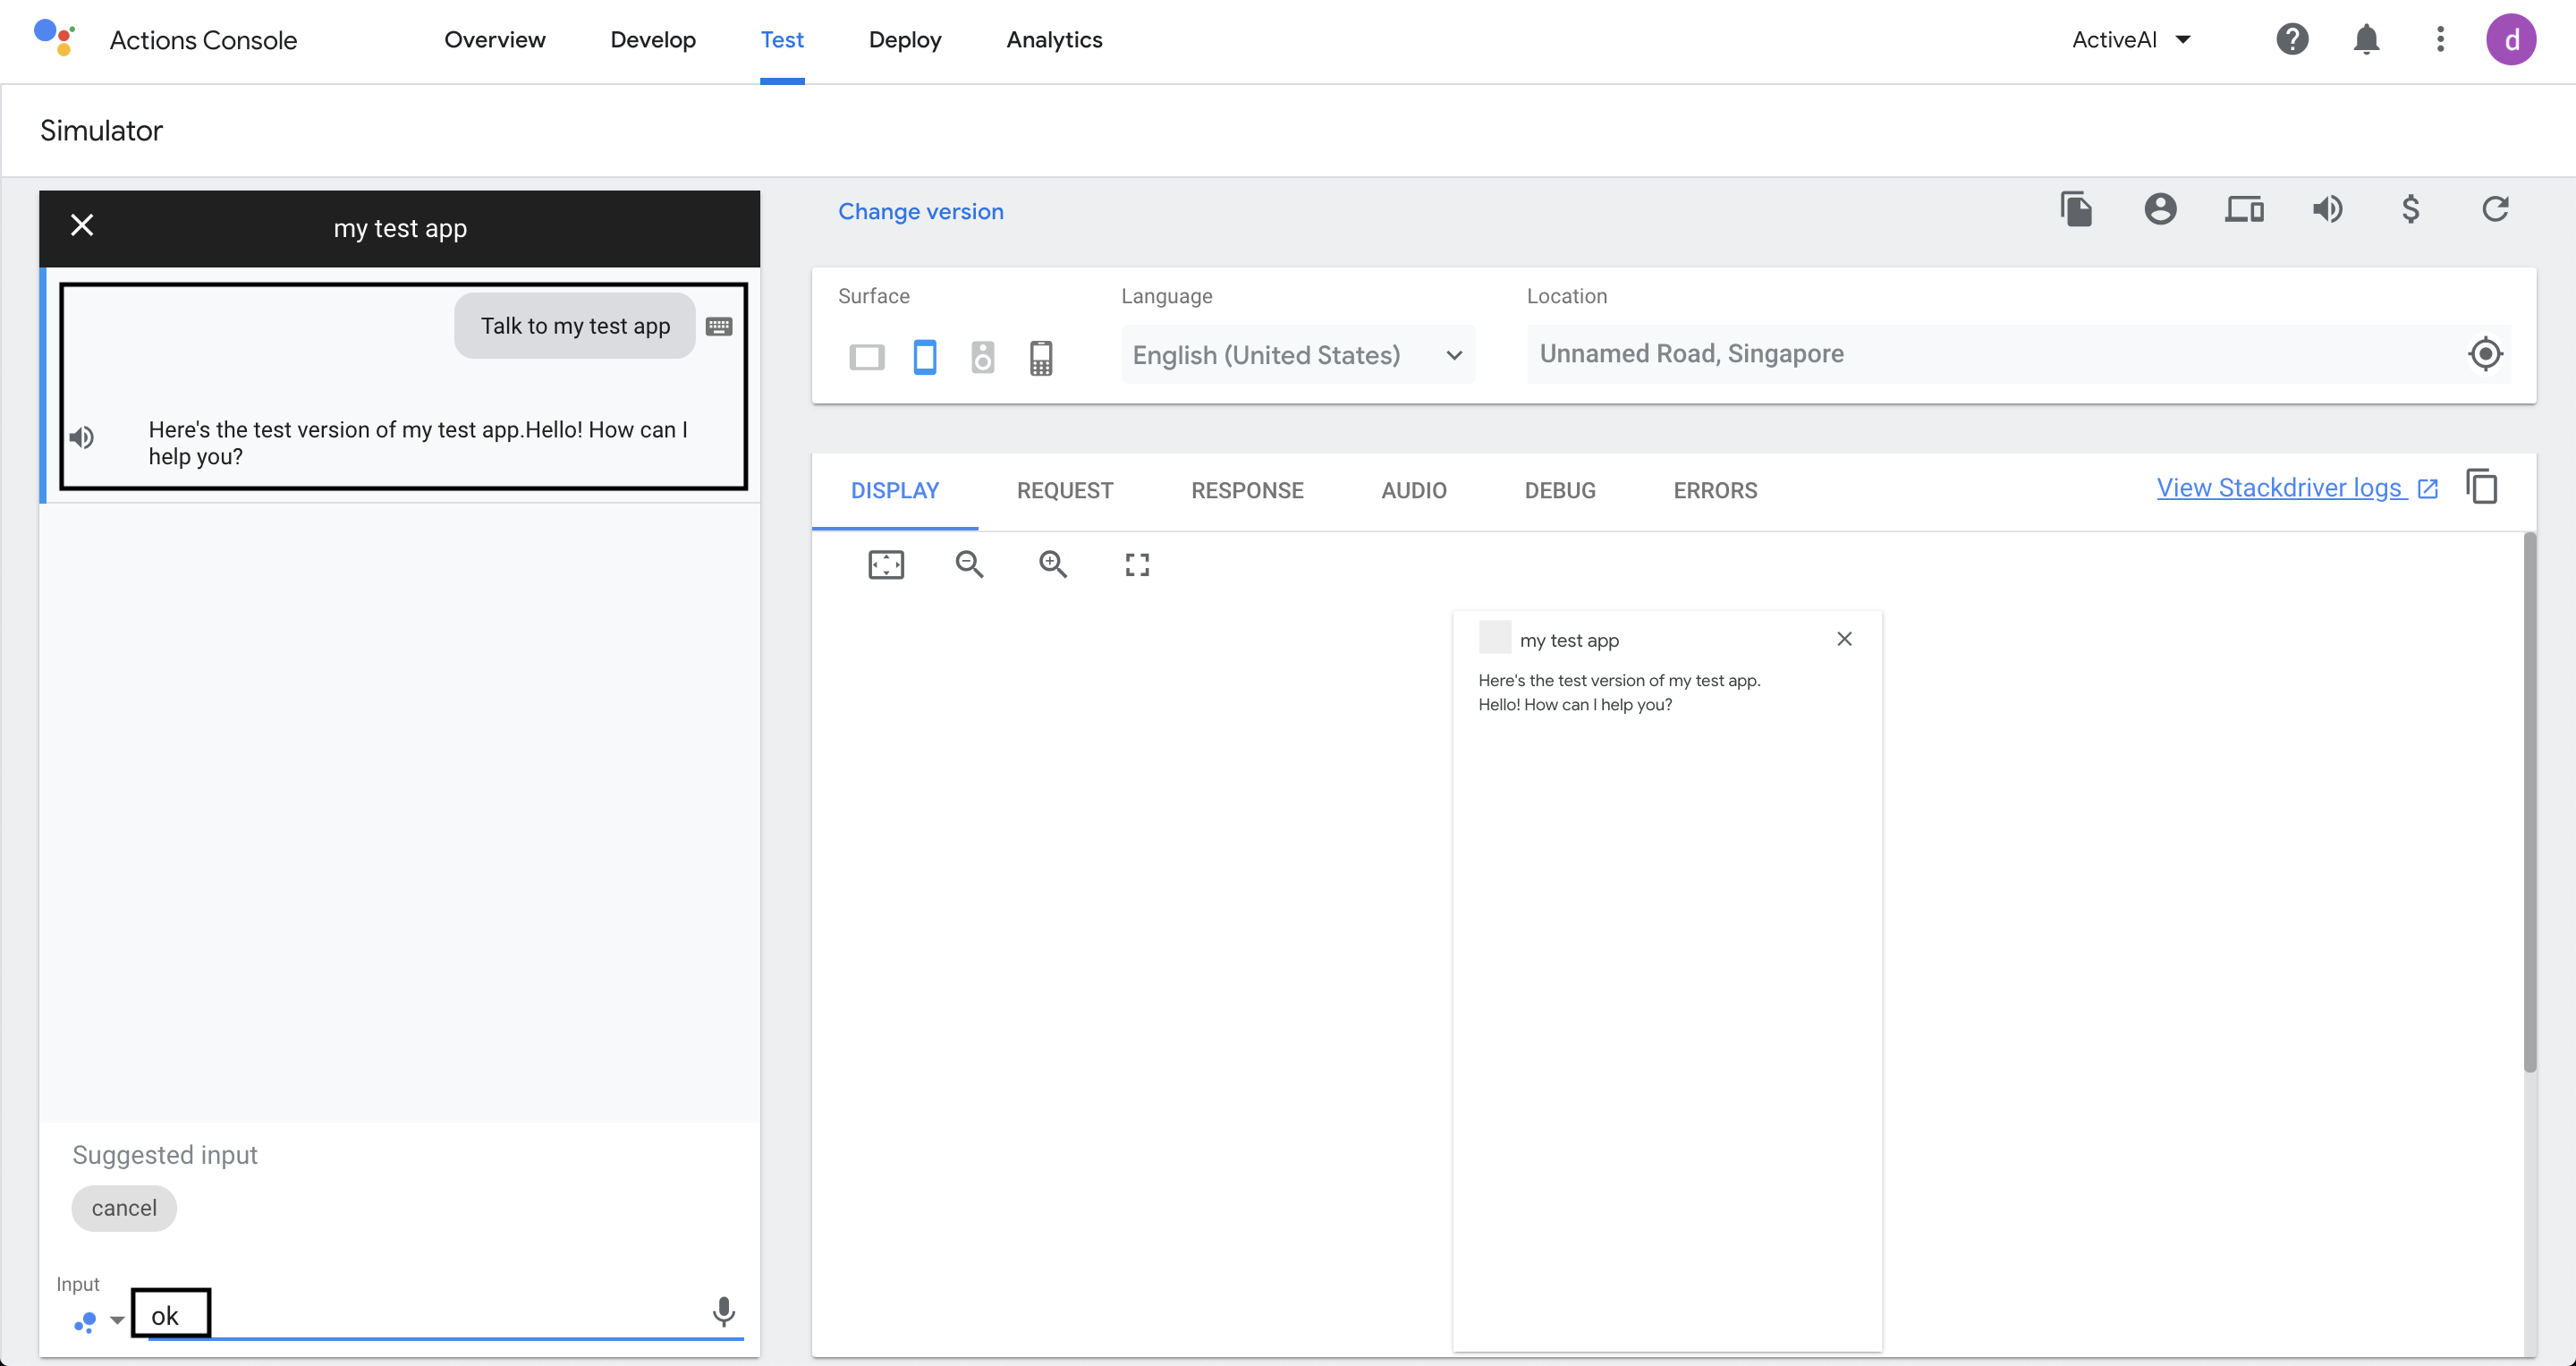Open the ActiveAI project dropdown
The height and width of the screenshot is (1366, 2576).
[x=2131, y=39]
